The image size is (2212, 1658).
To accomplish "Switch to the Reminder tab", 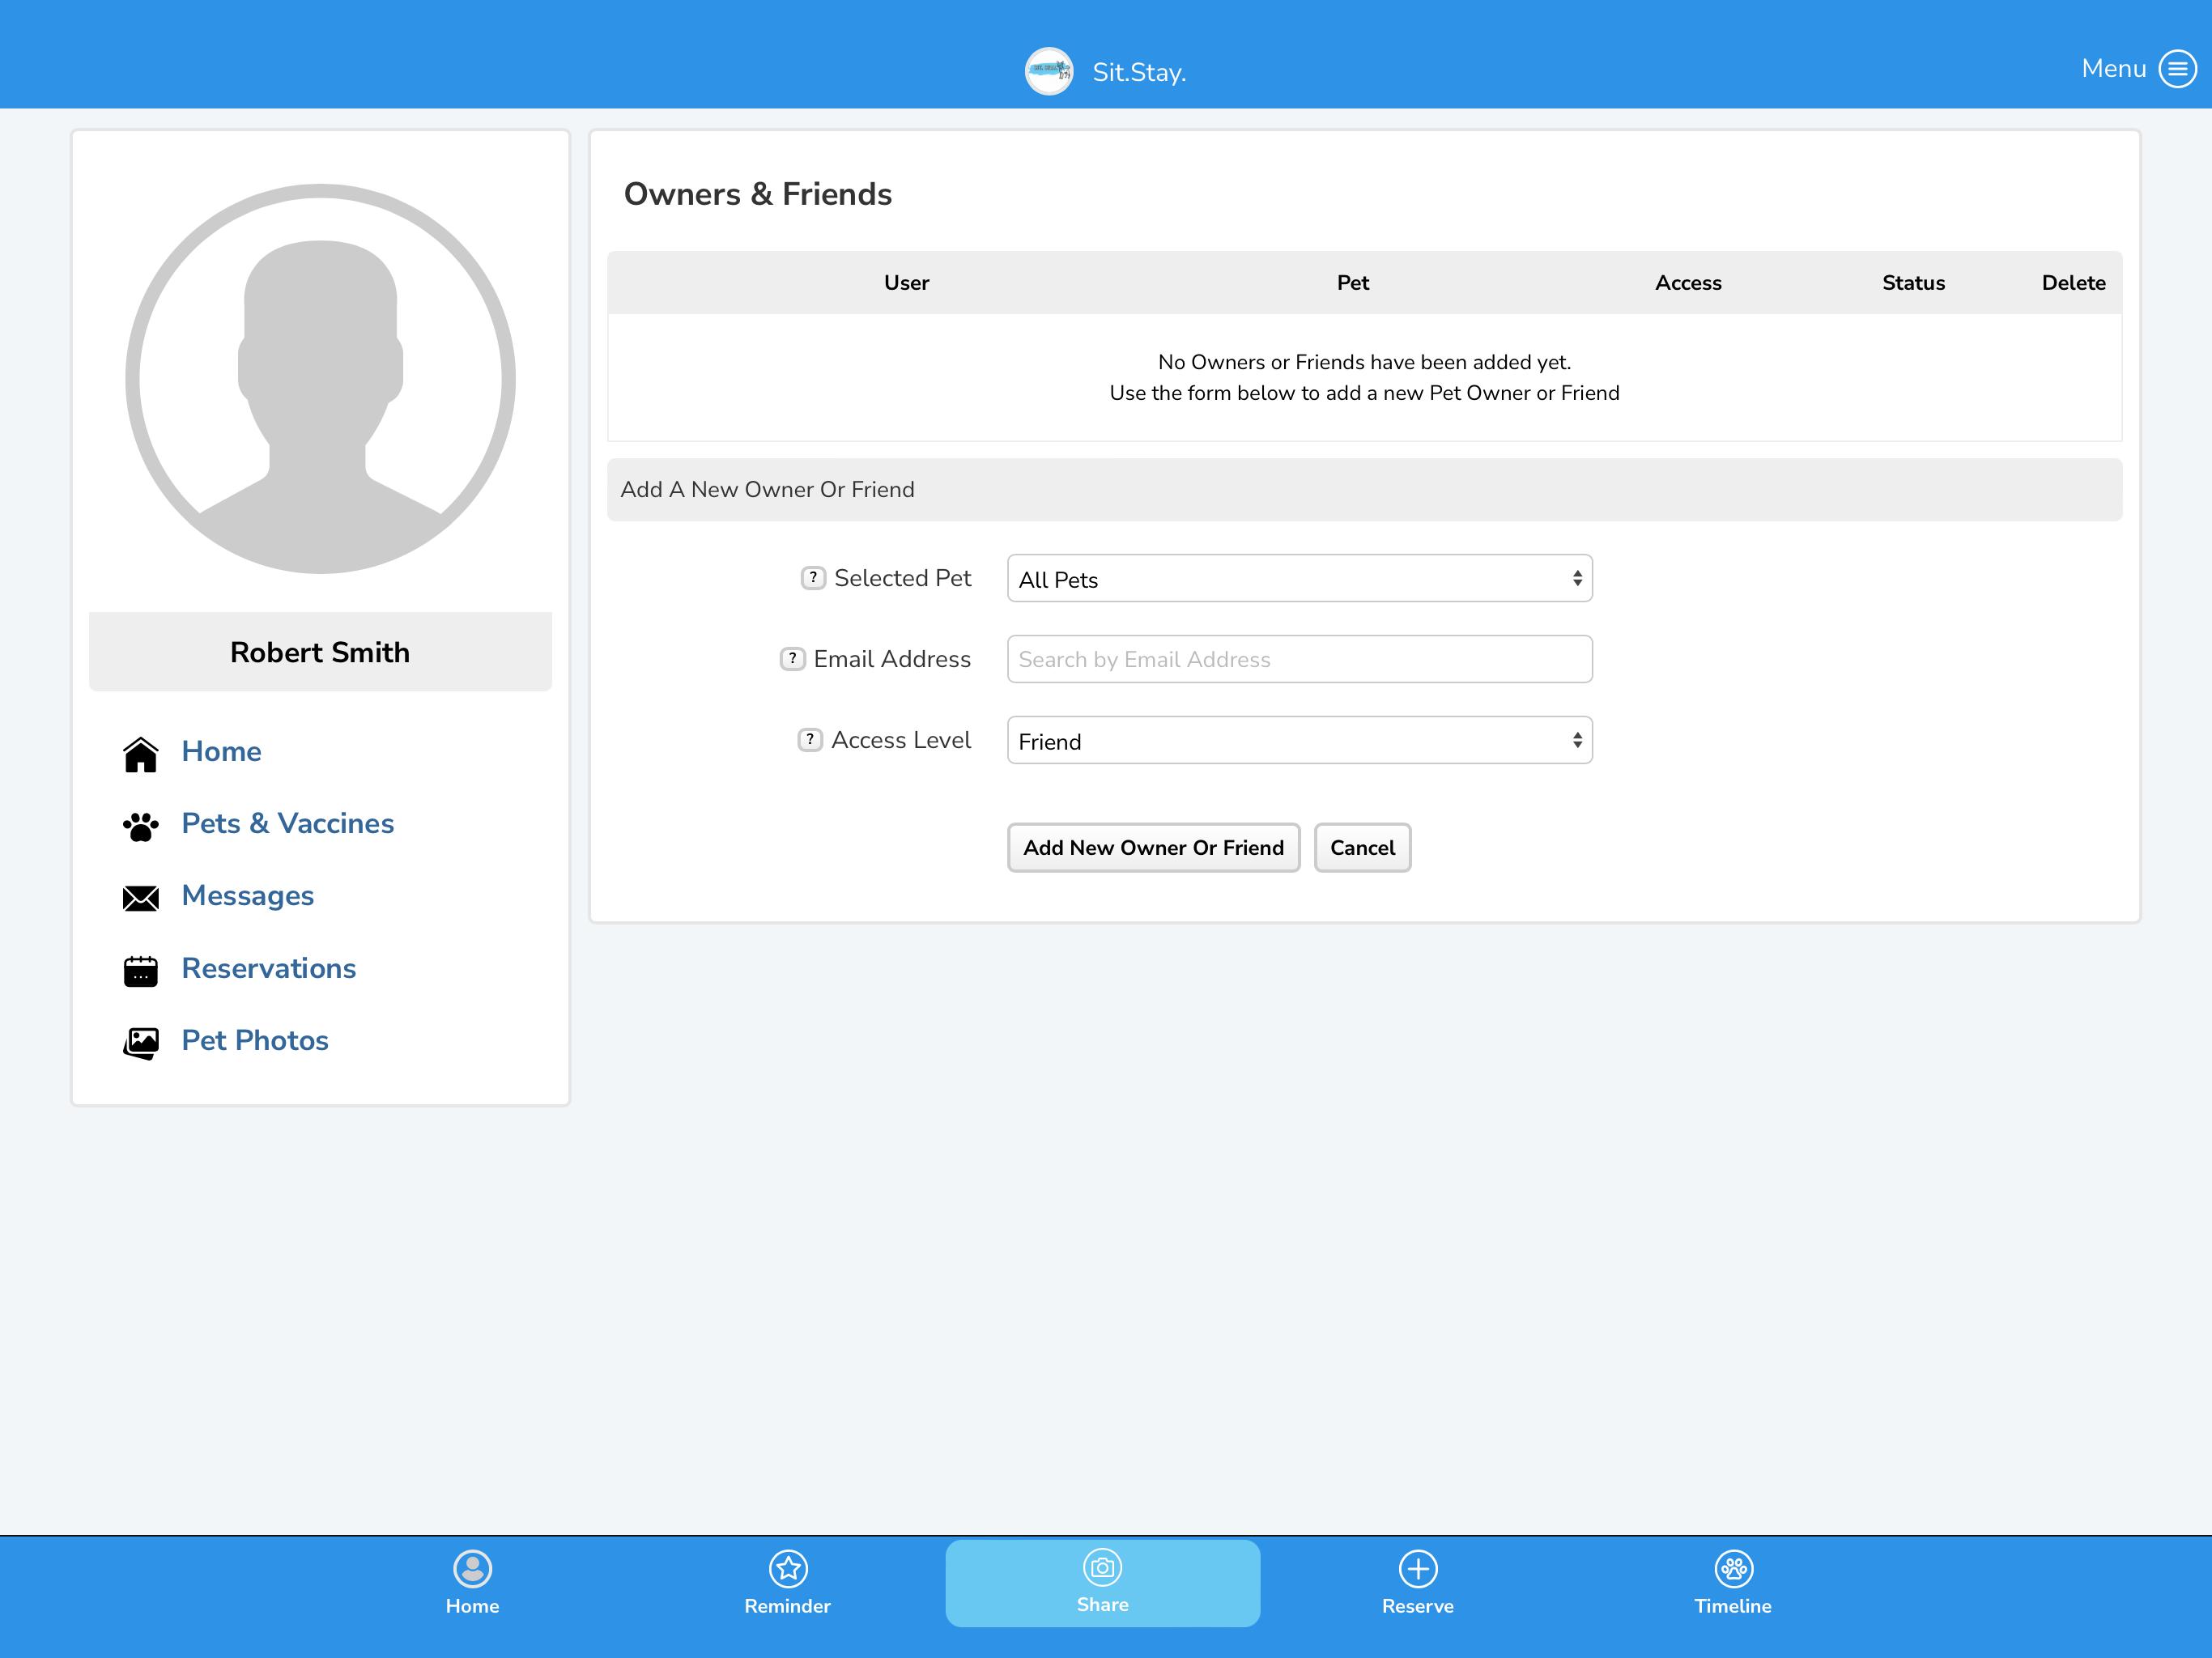I will pyautogui.click(x=788, y=1583).
